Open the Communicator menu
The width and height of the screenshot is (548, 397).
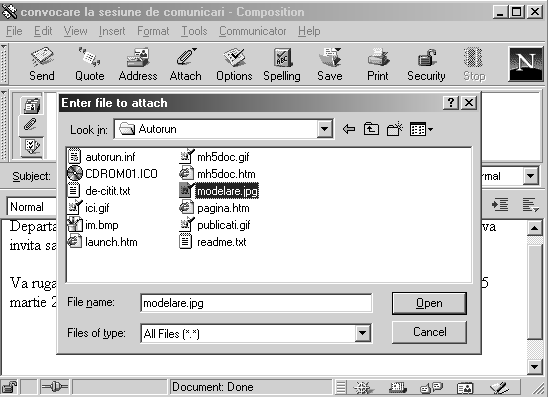click(x=253, y=31)
